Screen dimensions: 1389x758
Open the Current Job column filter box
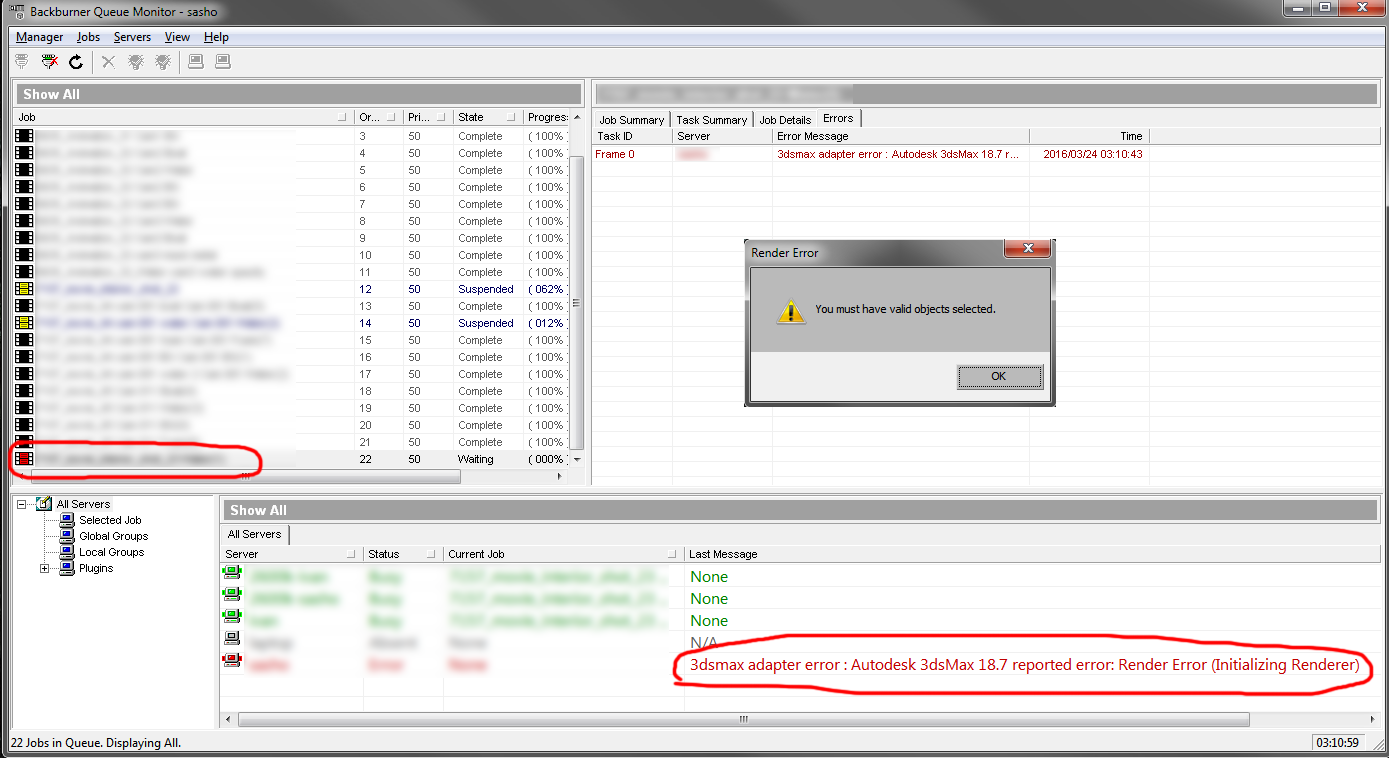point(672,554)
